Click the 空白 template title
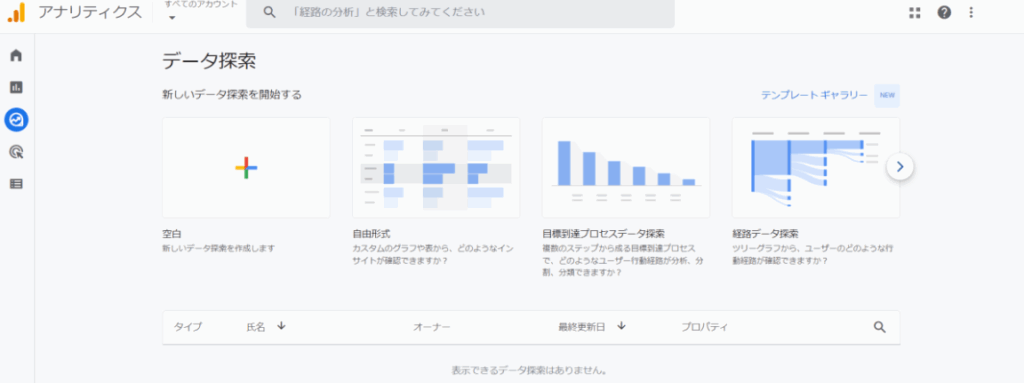1024x383 pixels. (x=172, y=233)
